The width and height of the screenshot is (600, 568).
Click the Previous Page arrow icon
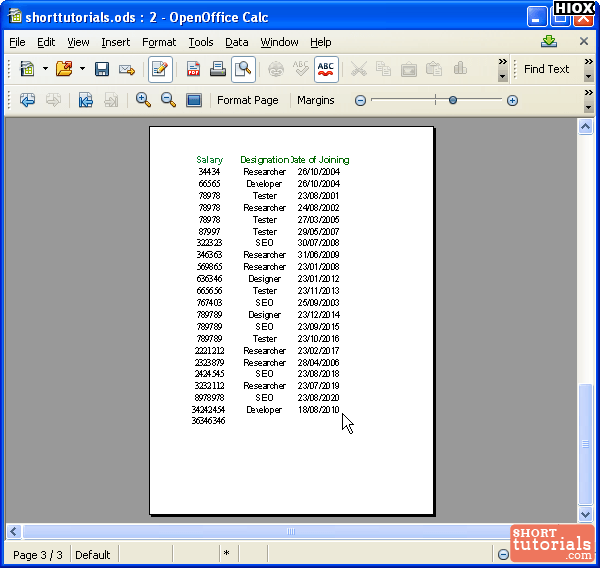(28, 100)
